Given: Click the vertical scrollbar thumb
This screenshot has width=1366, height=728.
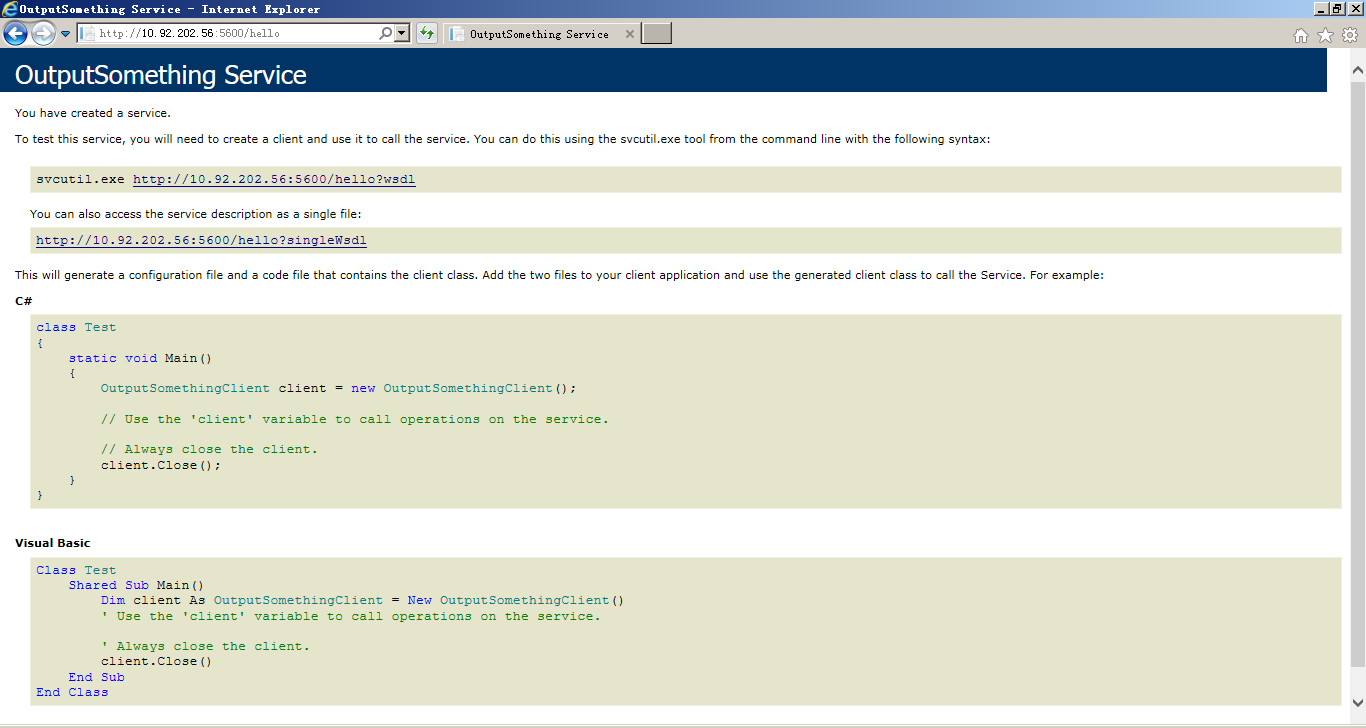Looking at the screenshot, I should click(1357, 373).
